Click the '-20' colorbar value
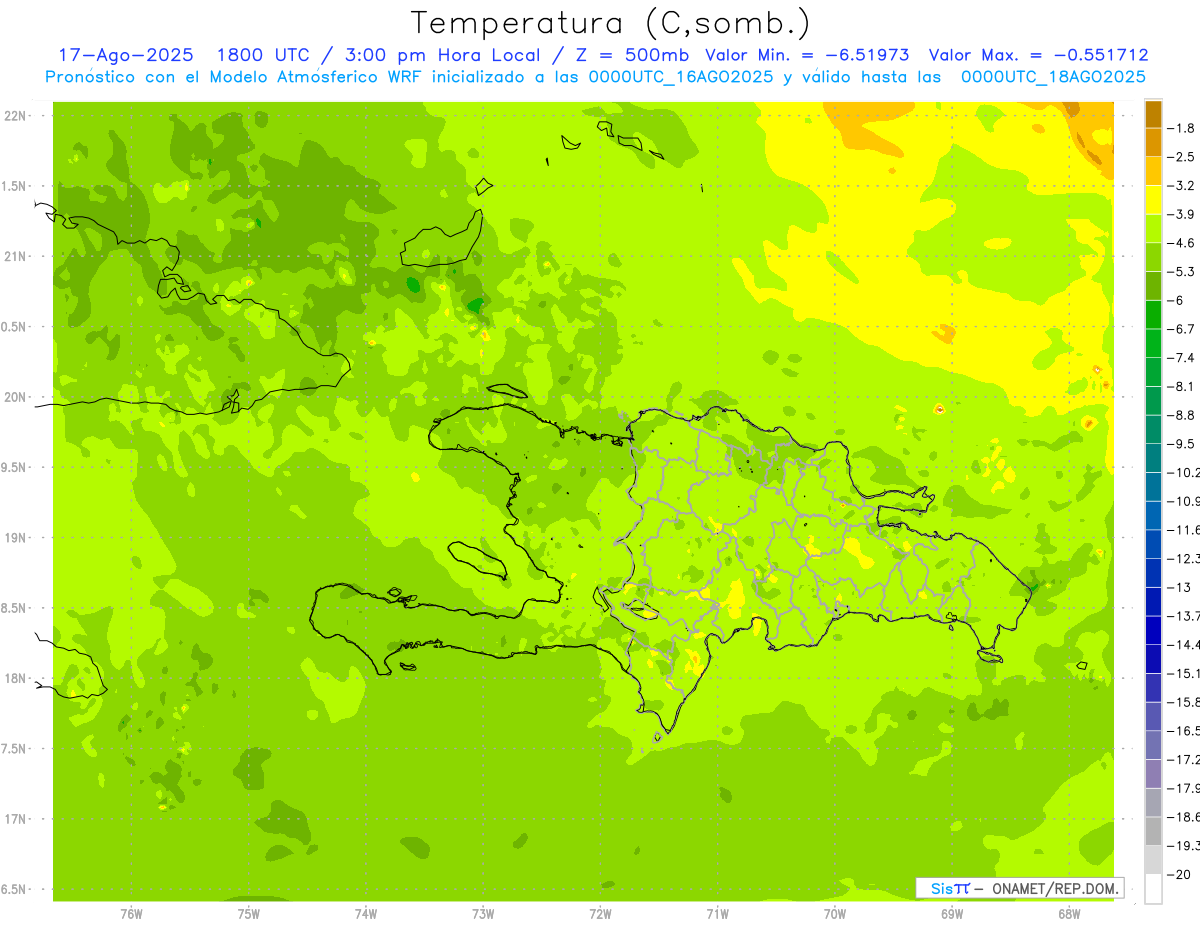The height and width of the screenshot is (927, 1200). point(1179,873)
